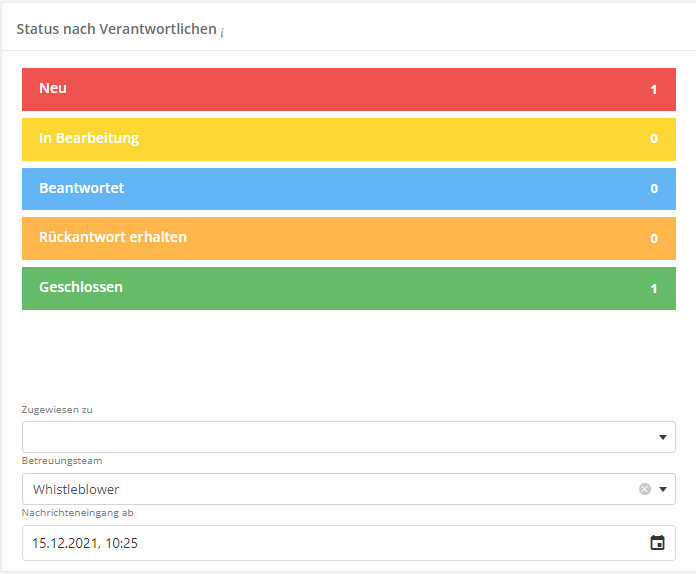Screen dimensions: 696x574
Task: Open the calendar picker icon
Action: coord(657,543)
